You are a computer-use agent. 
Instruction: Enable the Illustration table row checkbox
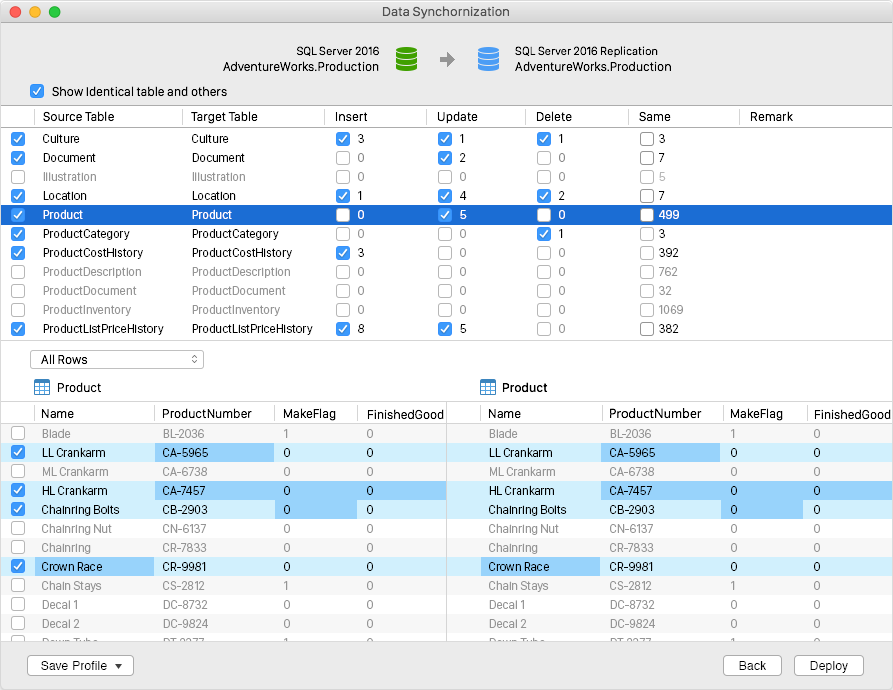pyautogui.click(x=18, y=177)
